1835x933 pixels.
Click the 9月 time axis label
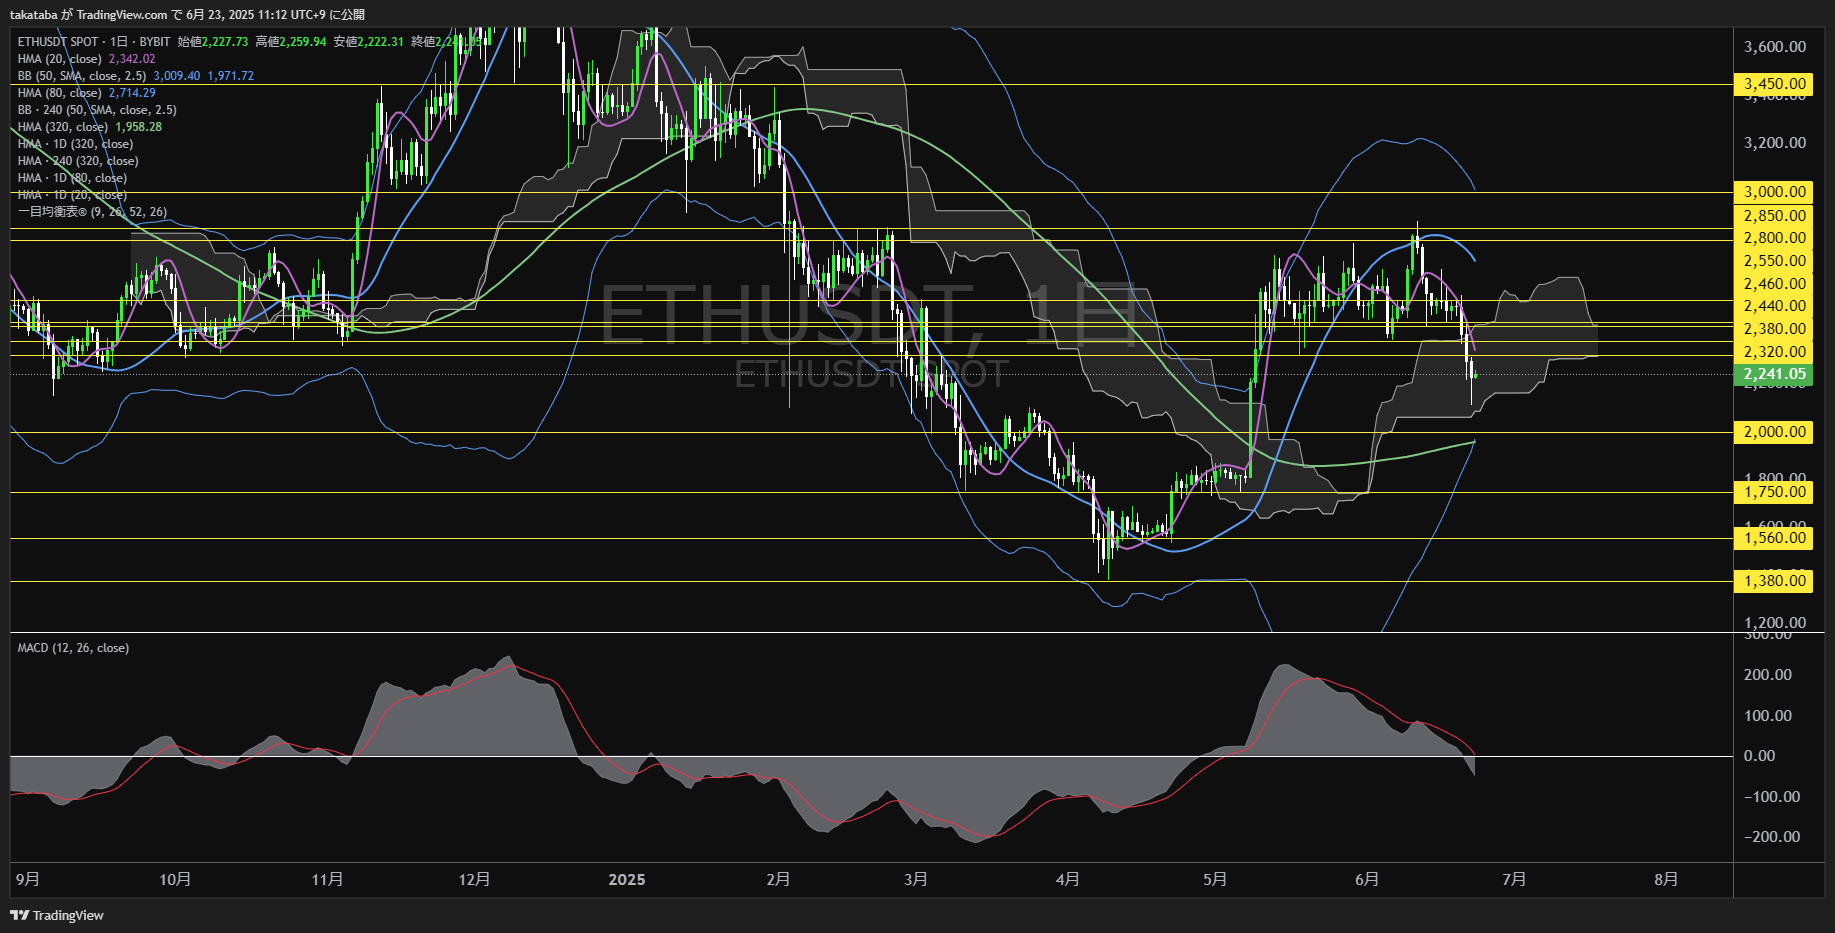(x=28, y=879)
